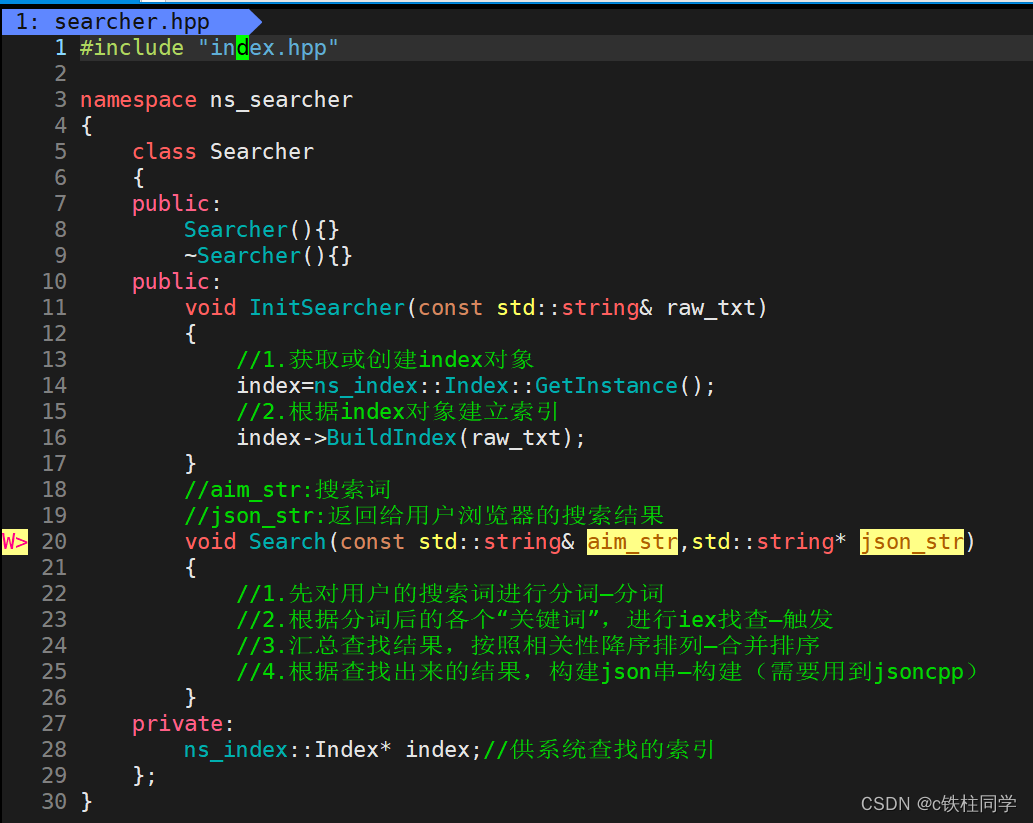The width and height of the screenshot is (1033, 823).
Task: Click the Index* member type on line 28
Action: pos(352,750)
